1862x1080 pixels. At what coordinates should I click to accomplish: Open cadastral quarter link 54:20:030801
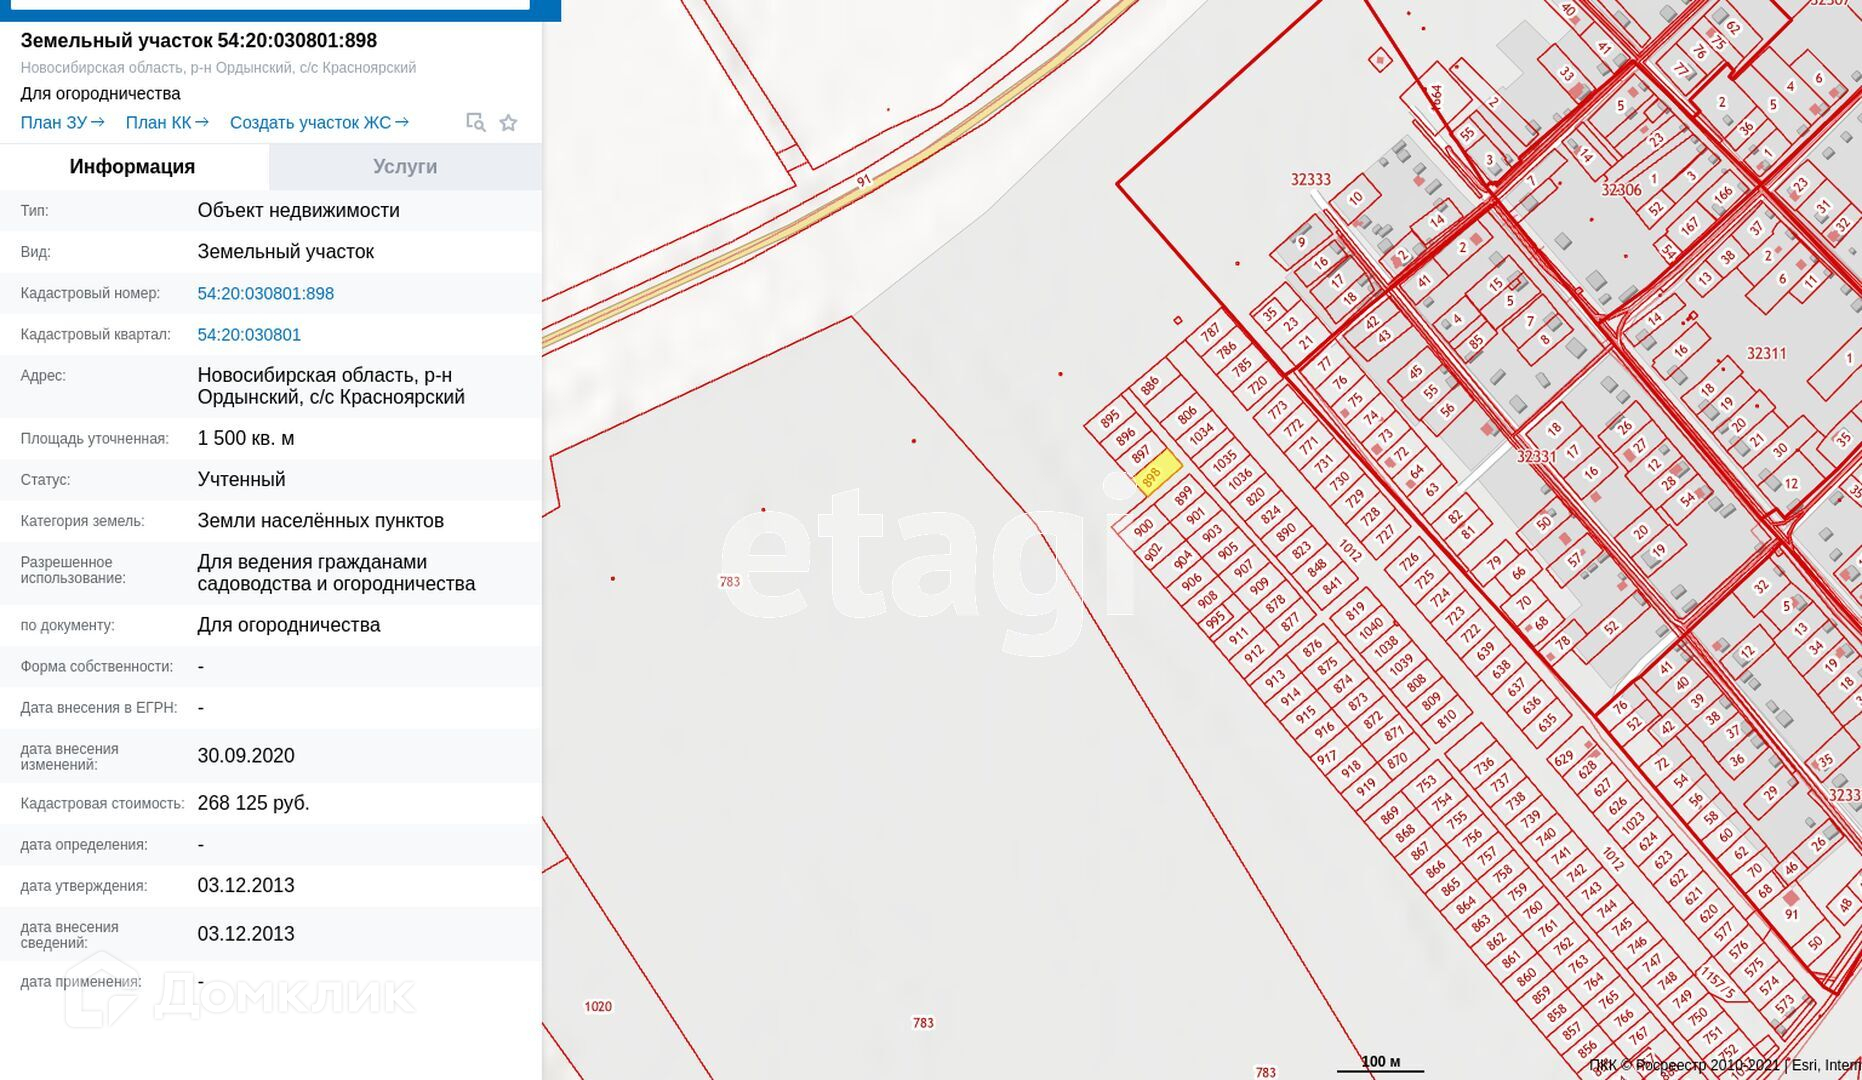click(249, 334)
